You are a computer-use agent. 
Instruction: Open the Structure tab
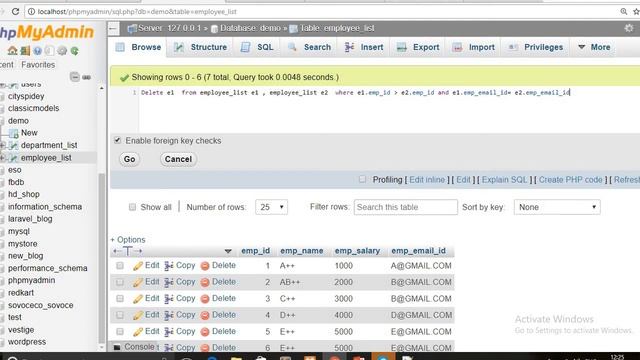[200, 47]
